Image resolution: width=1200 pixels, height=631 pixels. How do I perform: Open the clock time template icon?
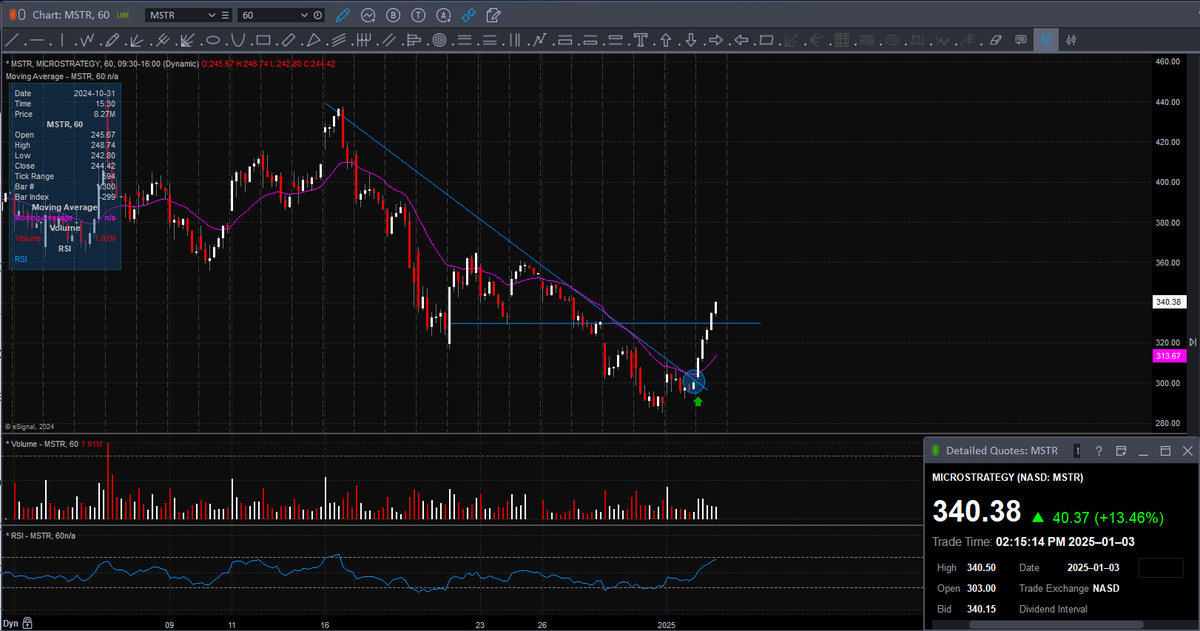tap(318, 16)
